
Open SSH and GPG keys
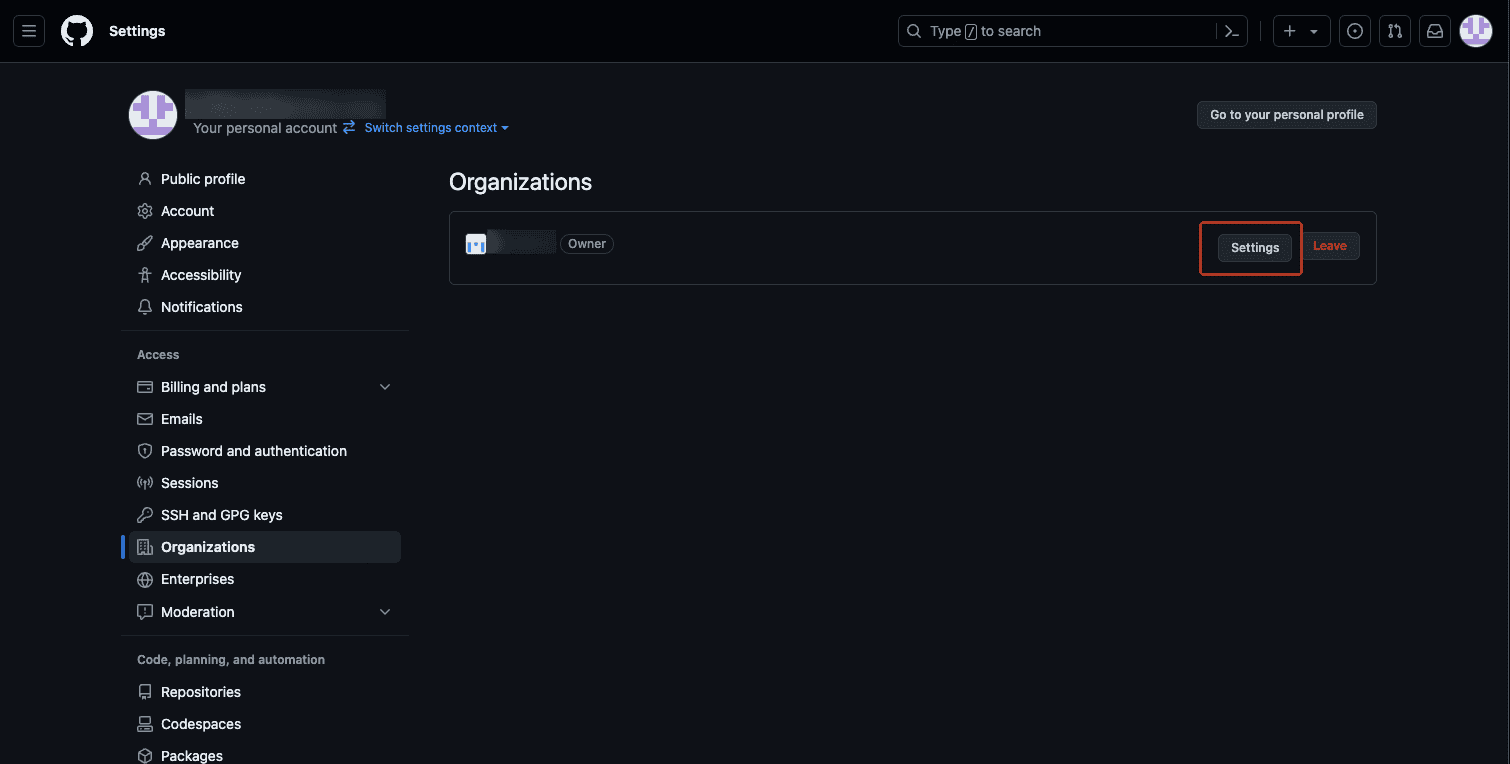[x=265, y=515]
